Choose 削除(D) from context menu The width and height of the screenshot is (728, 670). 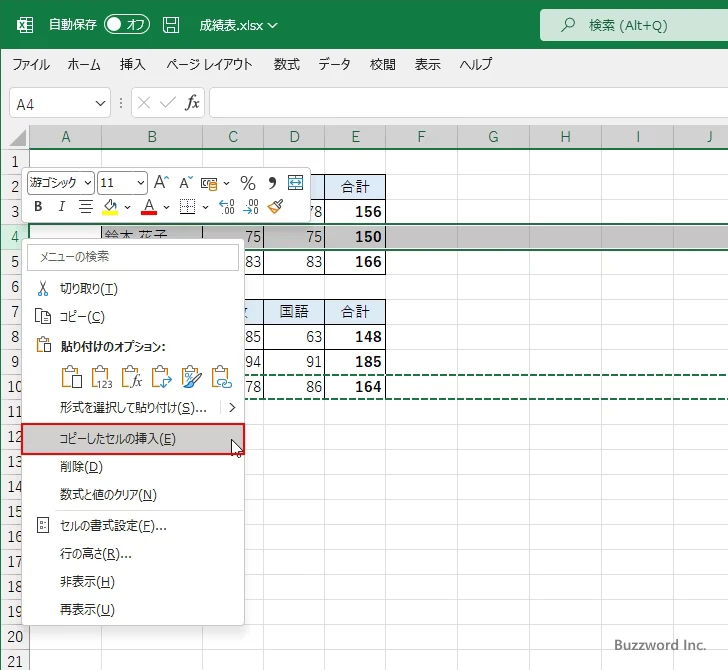pyautogui.click(x=133, y=467)
